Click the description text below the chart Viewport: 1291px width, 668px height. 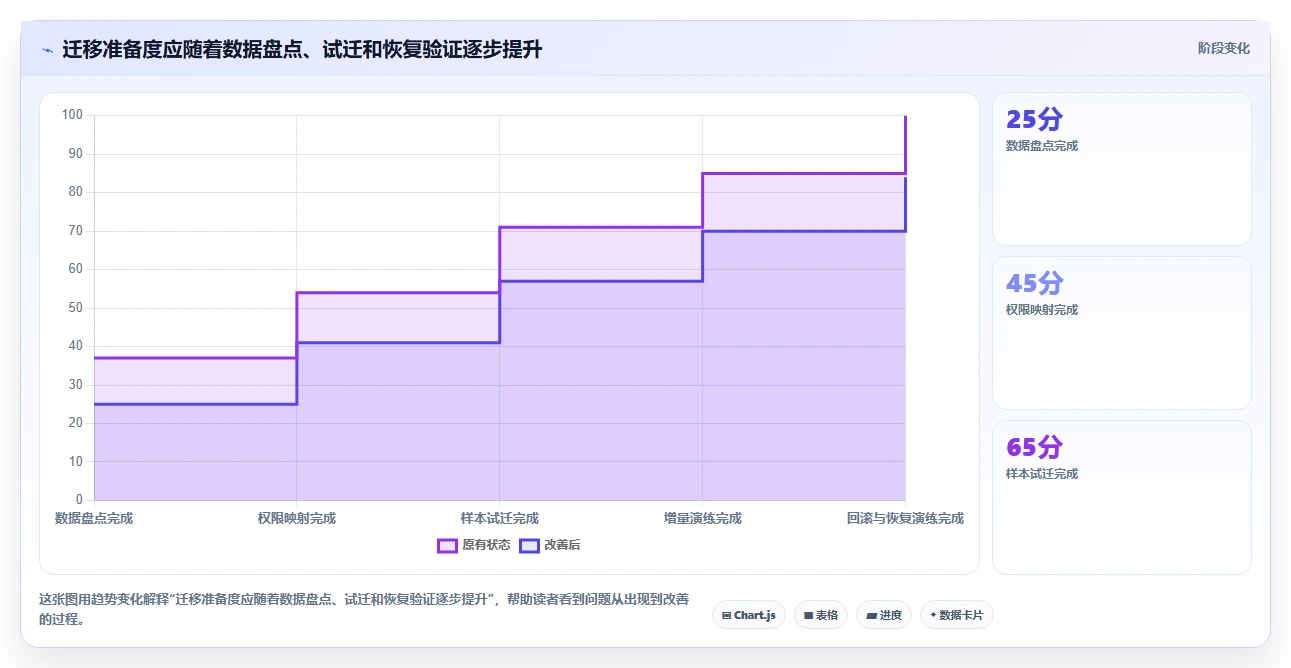[364, 609]
